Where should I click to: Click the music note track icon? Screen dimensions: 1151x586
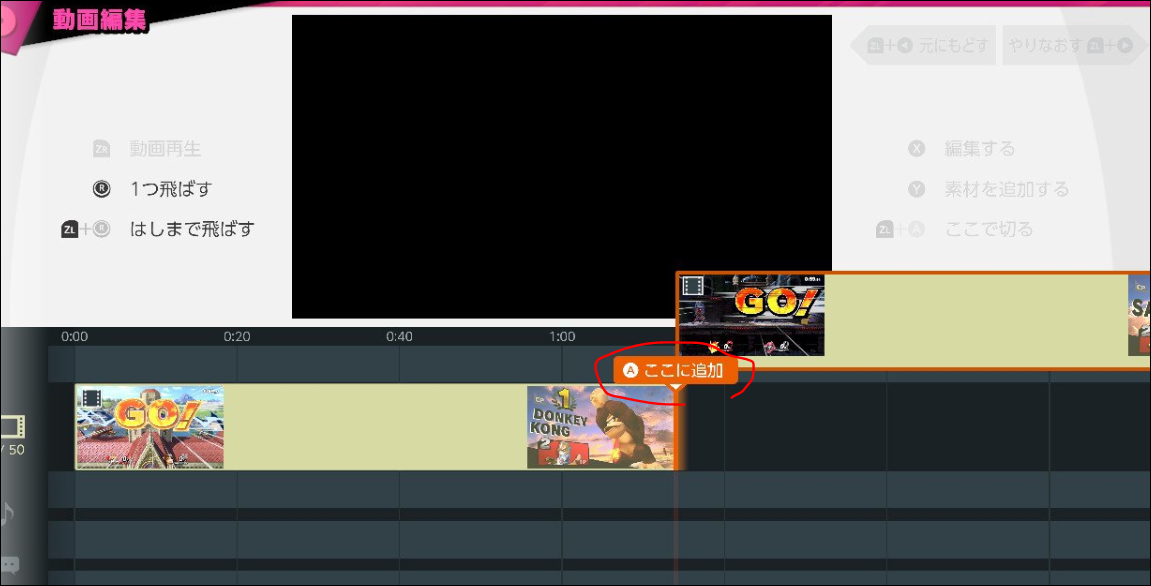(x=7, y=513)
